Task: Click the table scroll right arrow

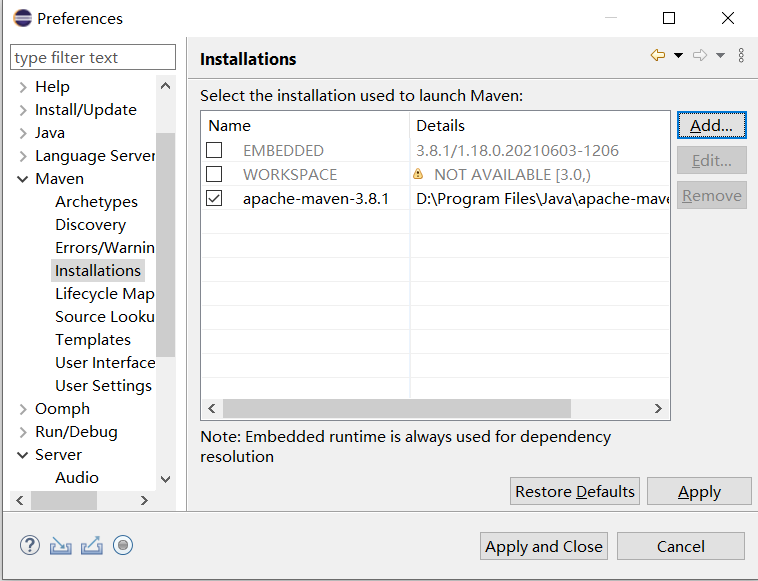Action: point(658,408)
